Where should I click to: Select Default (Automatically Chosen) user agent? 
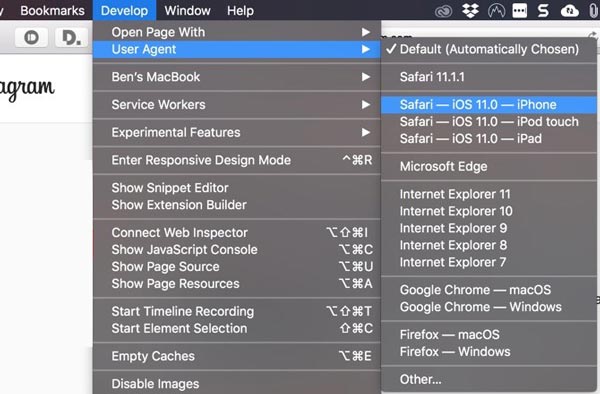point(489,49)
